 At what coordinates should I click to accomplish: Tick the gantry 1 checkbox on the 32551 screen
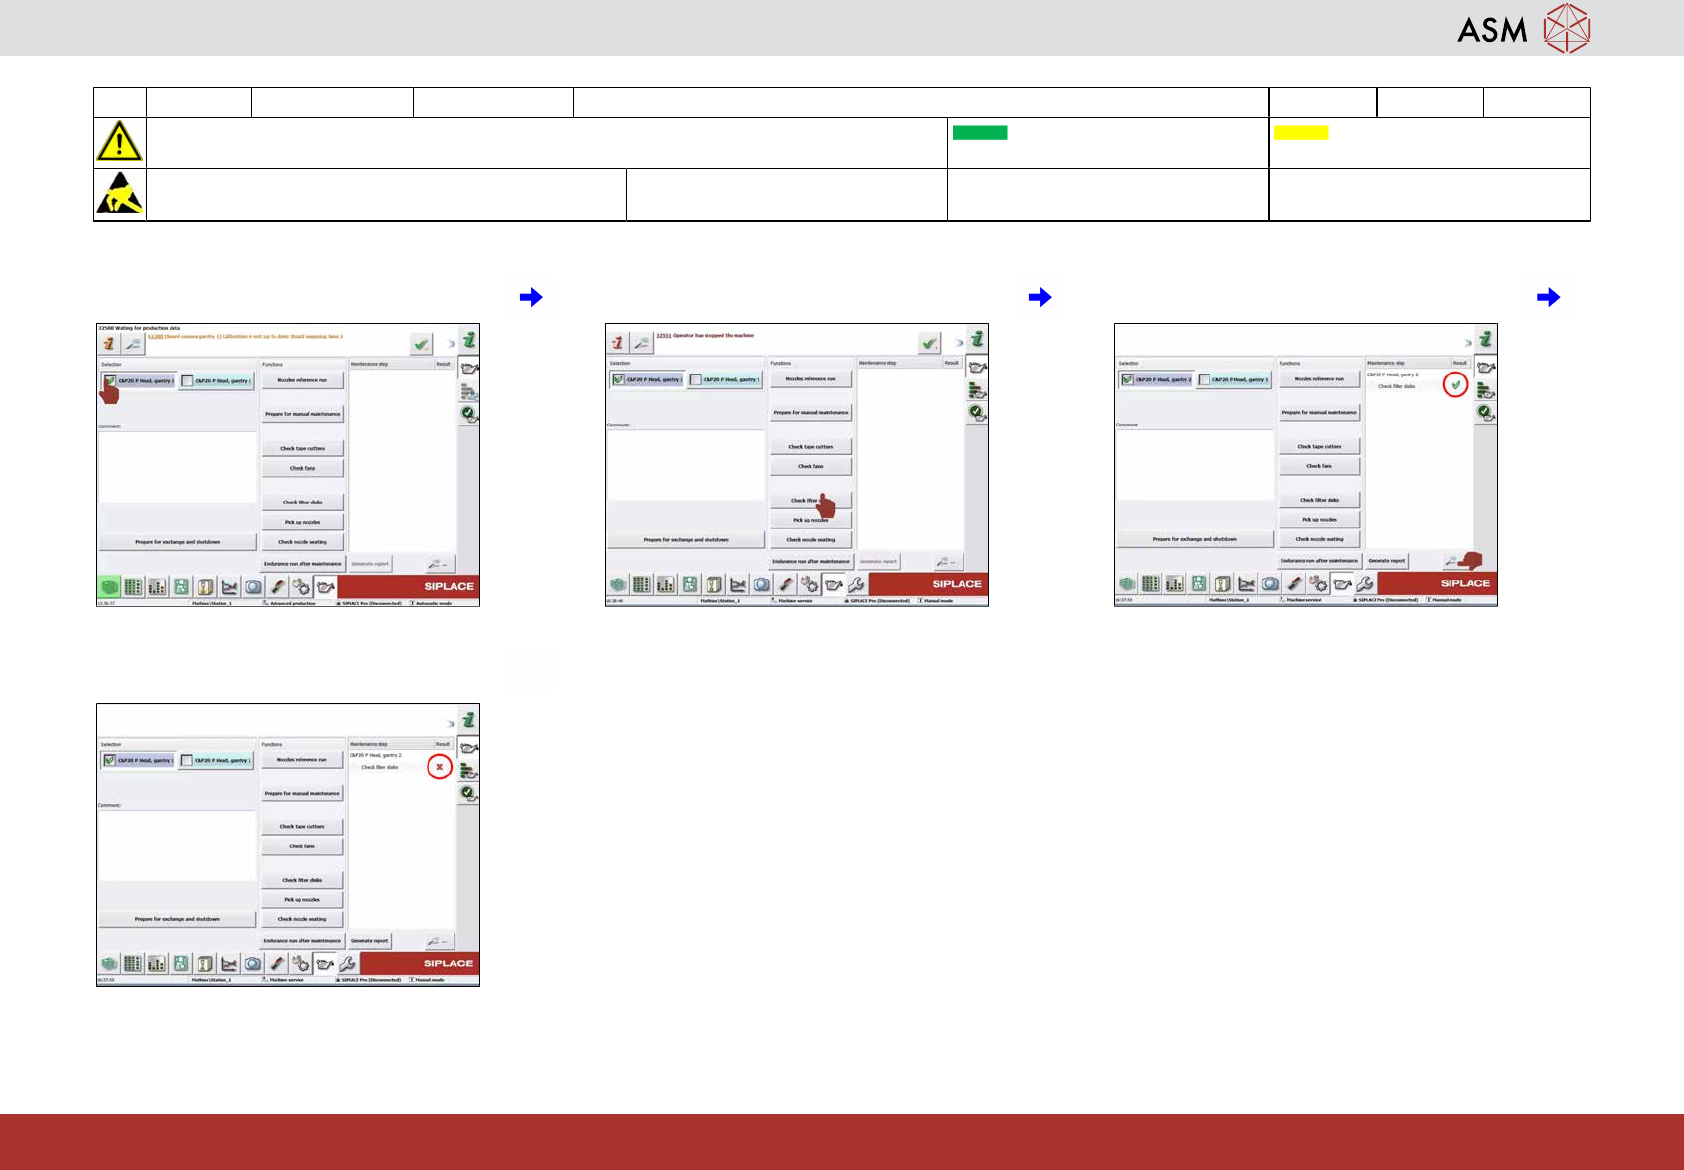point(695,379)
